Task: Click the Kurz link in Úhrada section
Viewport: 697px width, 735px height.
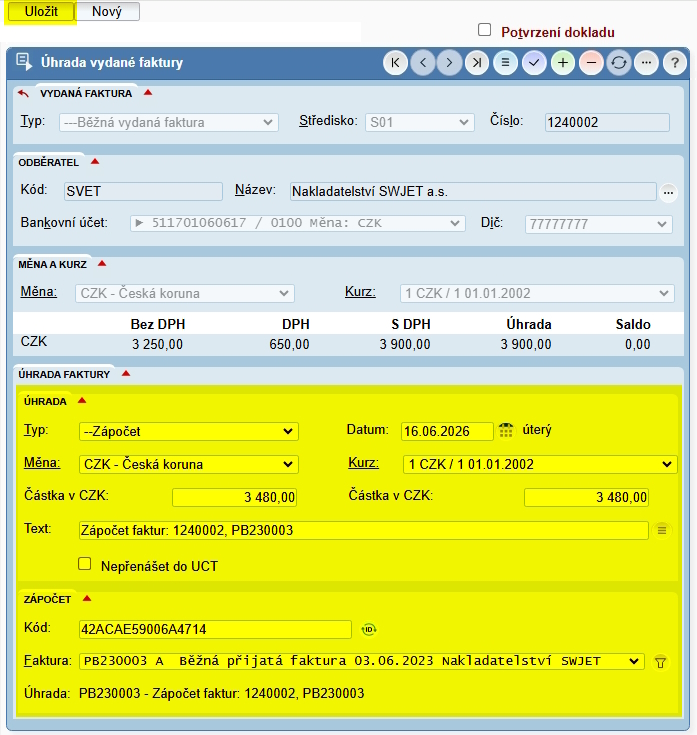Action: (x=363, y=463)
